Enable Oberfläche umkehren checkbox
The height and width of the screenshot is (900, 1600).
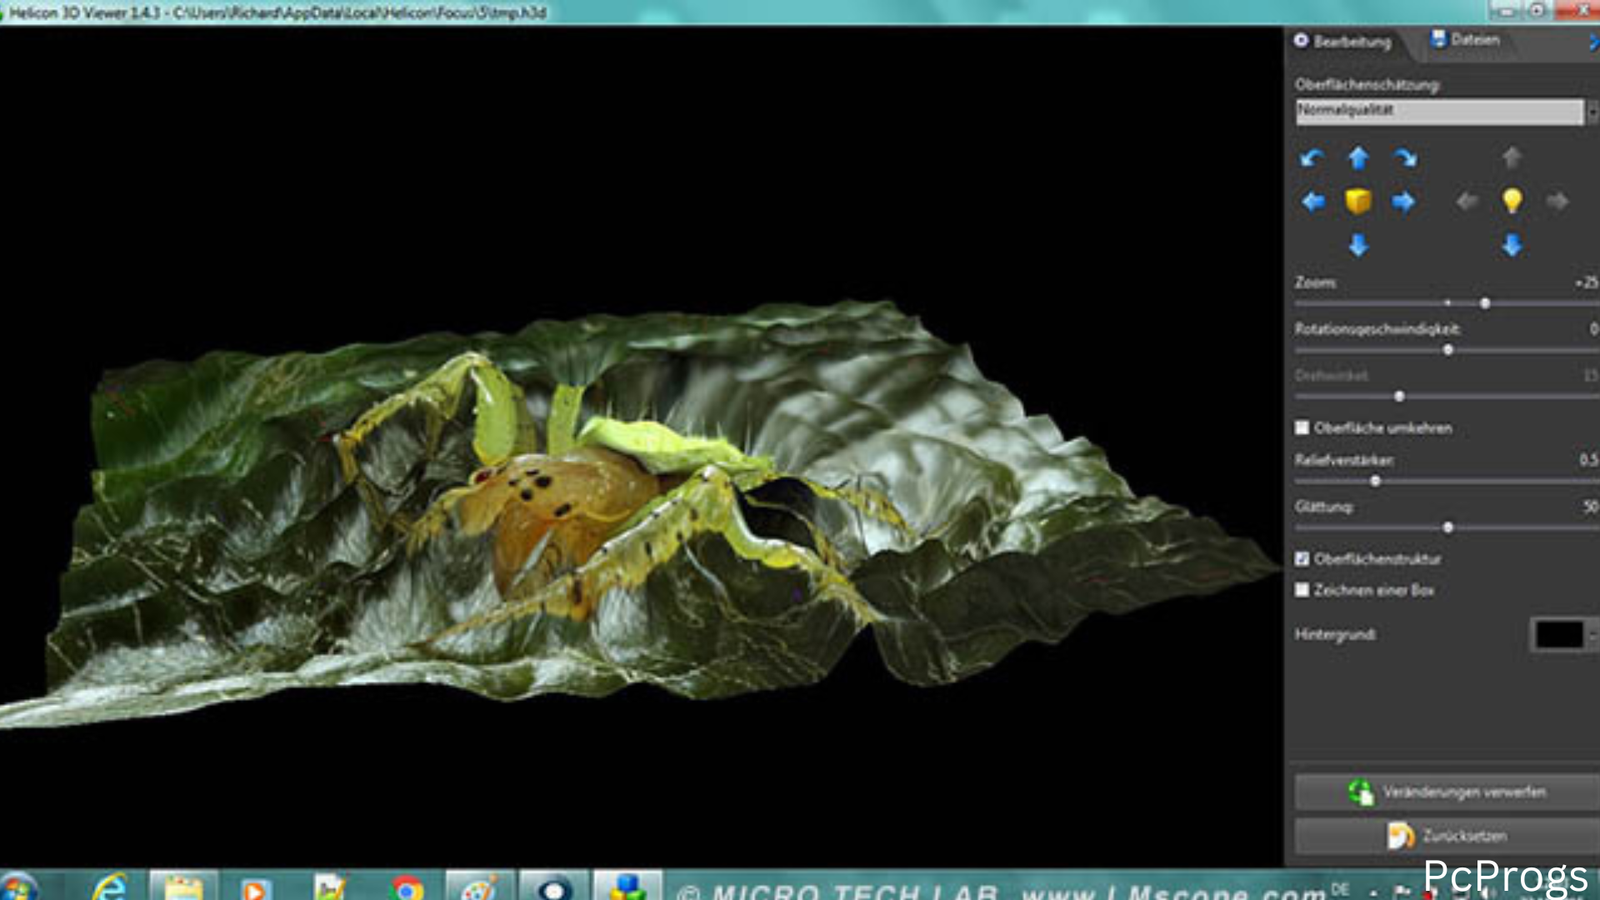coord(1302,428)
